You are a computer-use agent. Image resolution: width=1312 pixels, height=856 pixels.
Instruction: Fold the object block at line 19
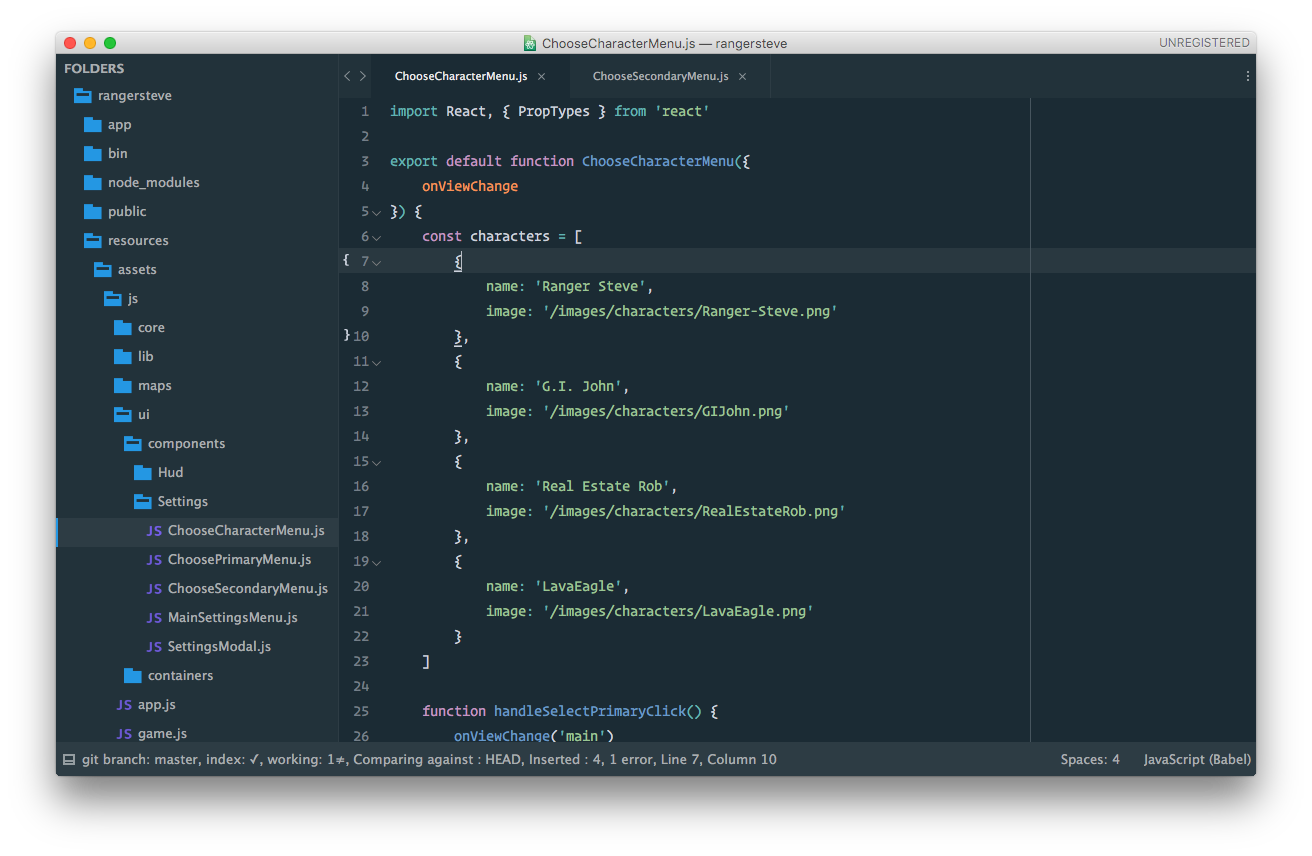[377, 562]
